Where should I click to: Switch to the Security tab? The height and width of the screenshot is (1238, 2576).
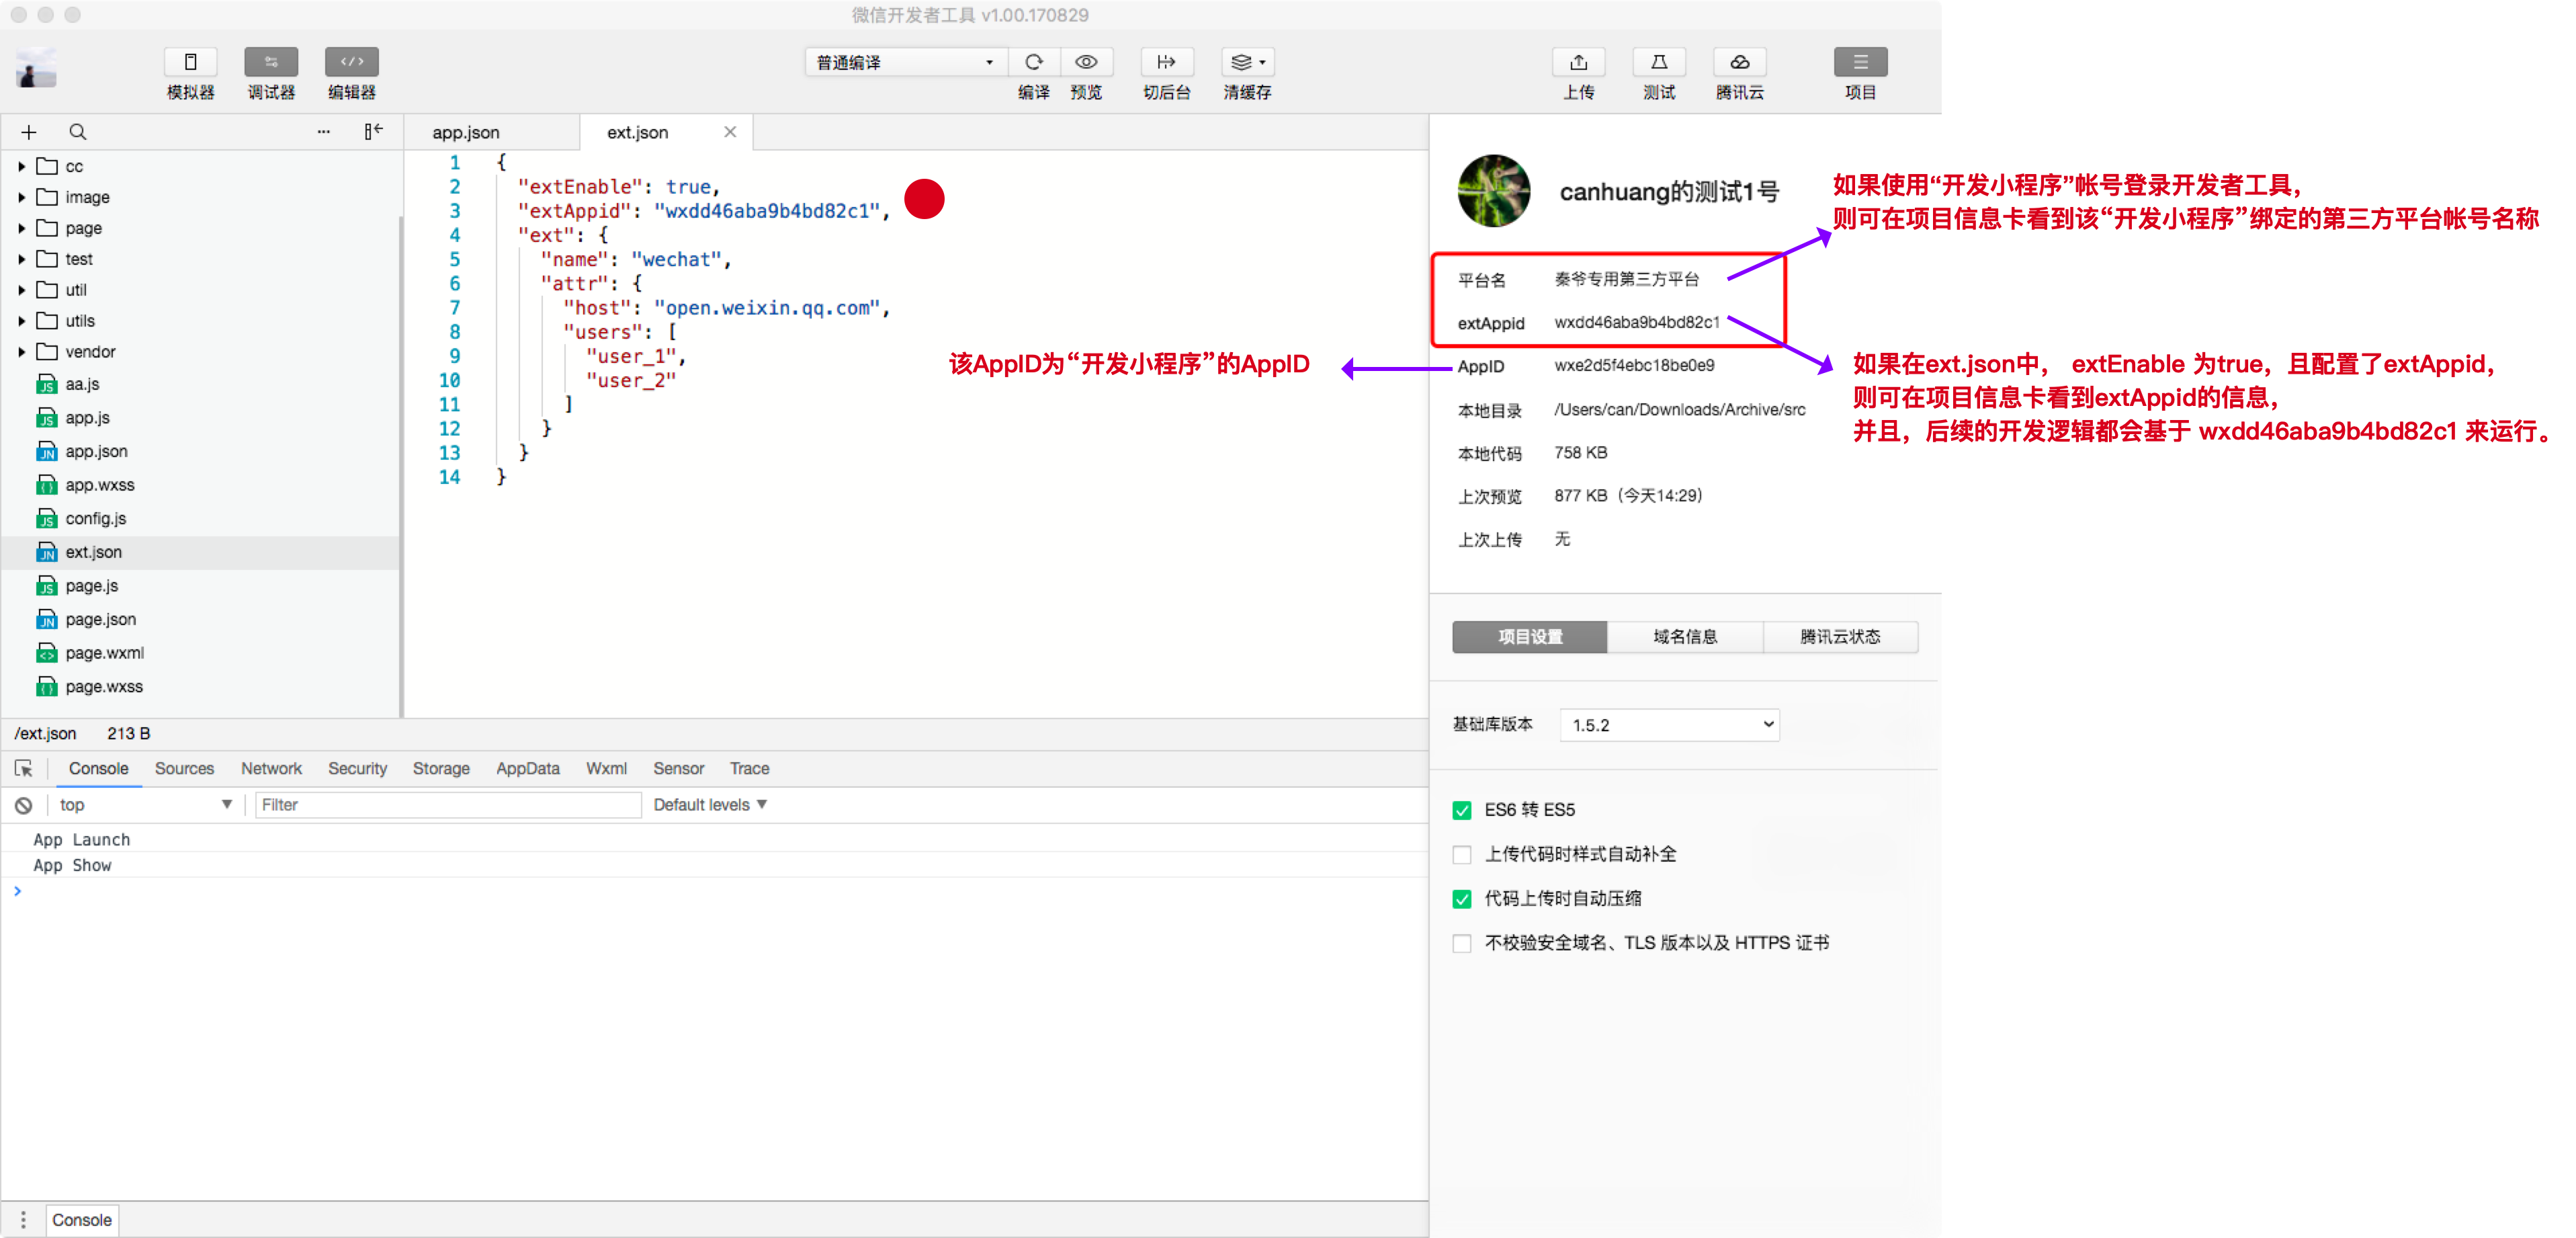pyautogui.click(x=357, y=768)
